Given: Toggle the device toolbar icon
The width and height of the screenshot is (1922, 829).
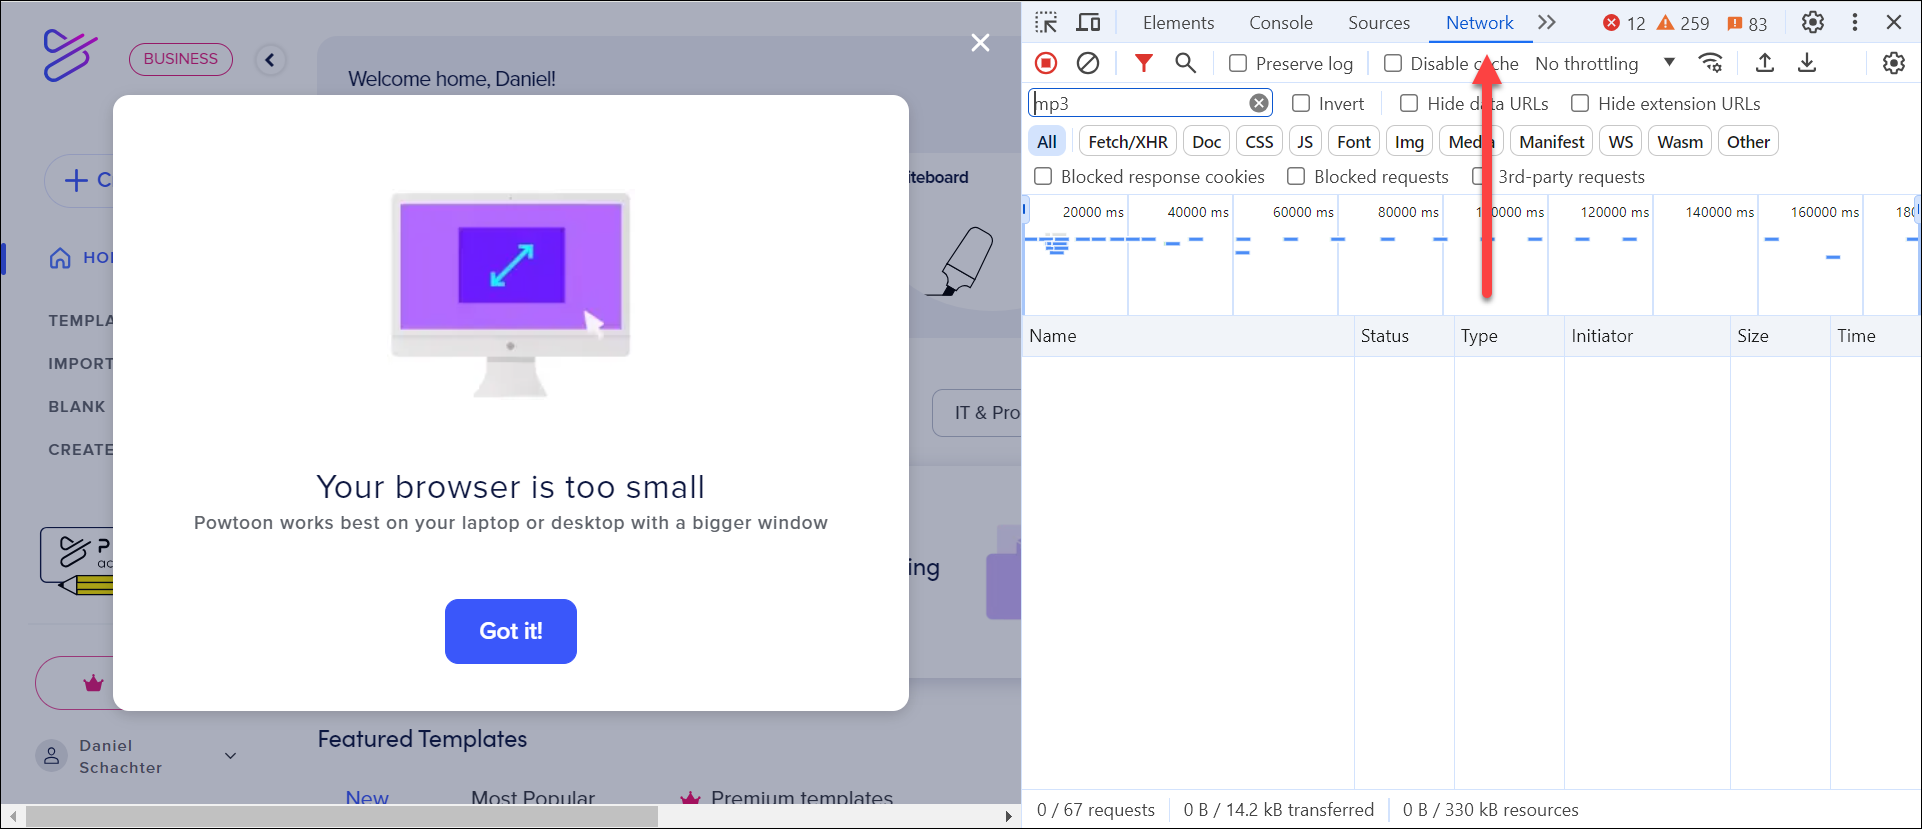Looking at the screenshot, I should coord(1088,22).
